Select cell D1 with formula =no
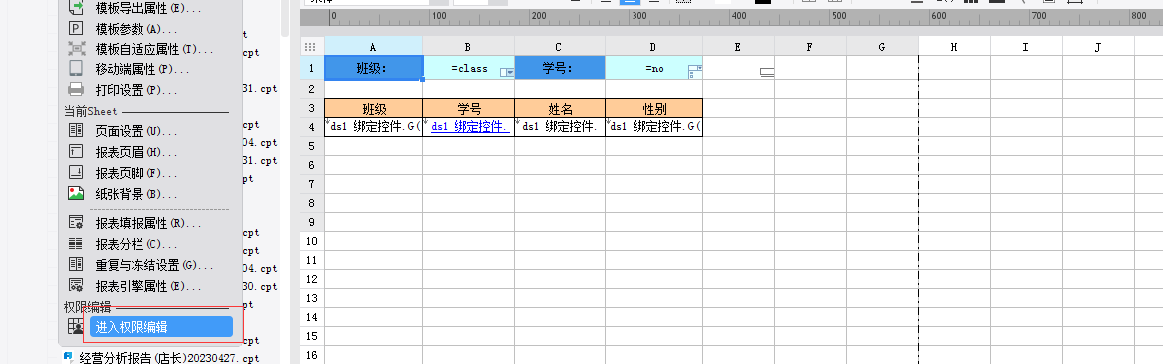This screenshot has height=364, width=1163. [x=654, y=68]
